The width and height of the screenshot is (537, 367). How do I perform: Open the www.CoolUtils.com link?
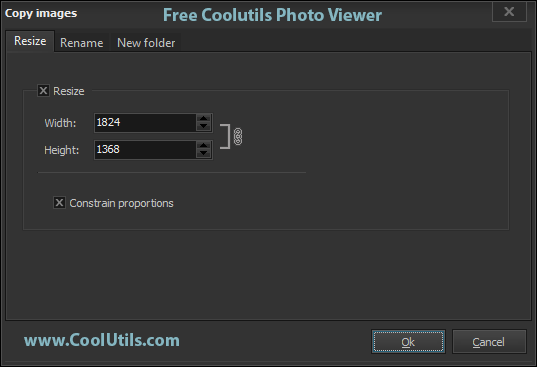(102, 340)
